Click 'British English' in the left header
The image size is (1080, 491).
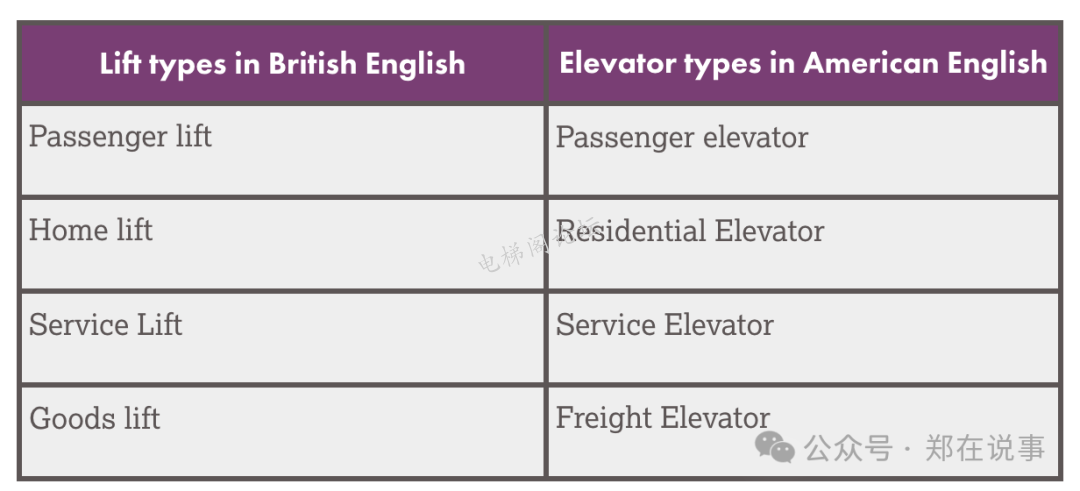[367, 64]
